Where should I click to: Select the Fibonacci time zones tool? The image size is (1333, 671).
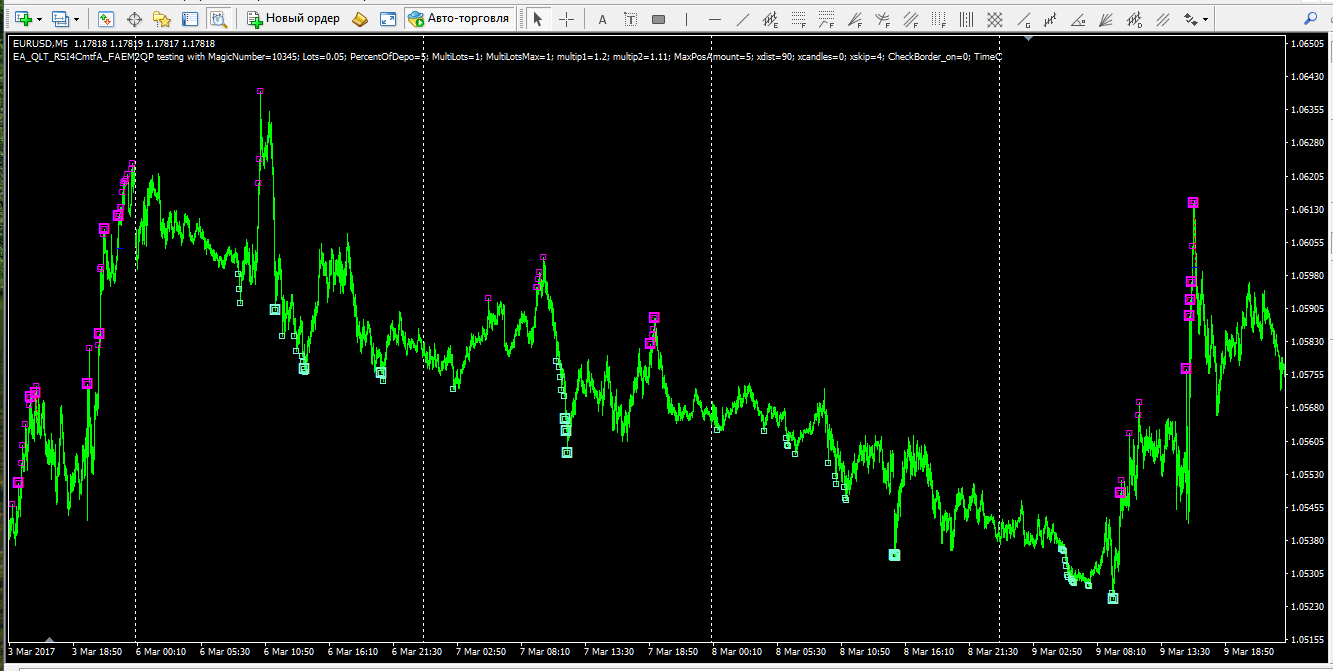938,18
